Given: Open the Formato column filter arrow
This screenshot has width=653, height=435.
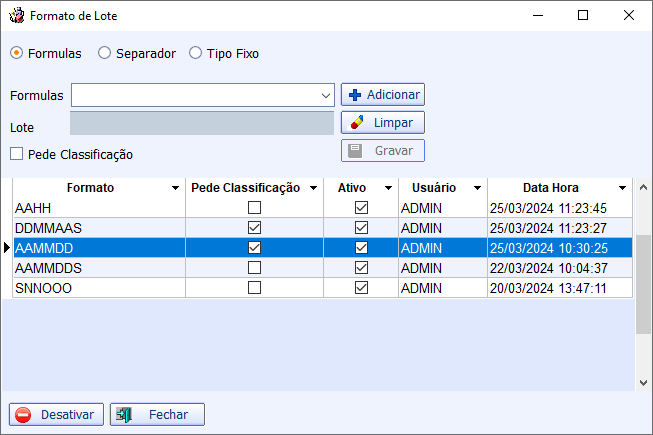Looking at the screenshot, I should (x=176, y=188).
